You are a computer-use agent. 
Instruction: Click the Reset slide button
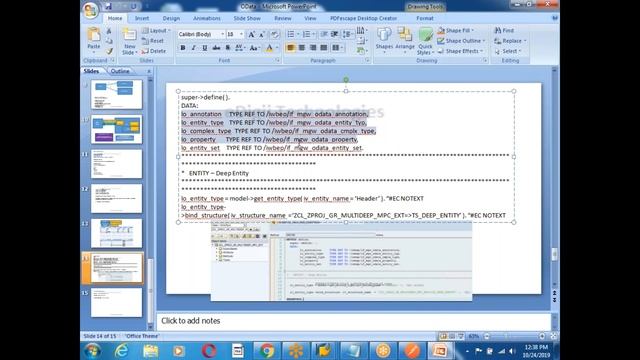(153, 41)
